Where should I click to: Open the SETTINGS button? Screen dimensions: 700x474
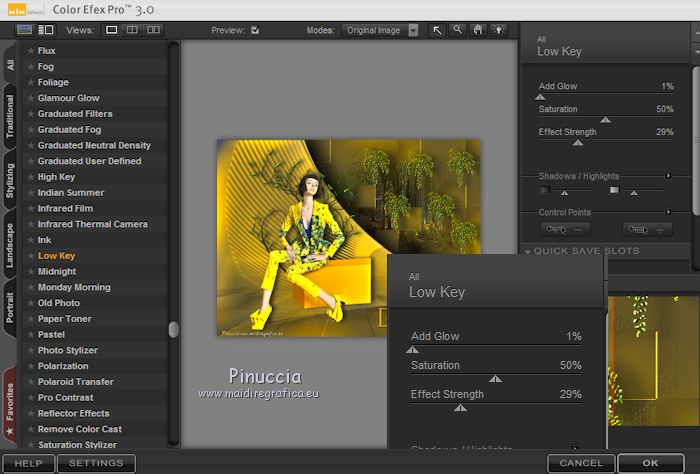pyautogui.click(x=96, y=463)
